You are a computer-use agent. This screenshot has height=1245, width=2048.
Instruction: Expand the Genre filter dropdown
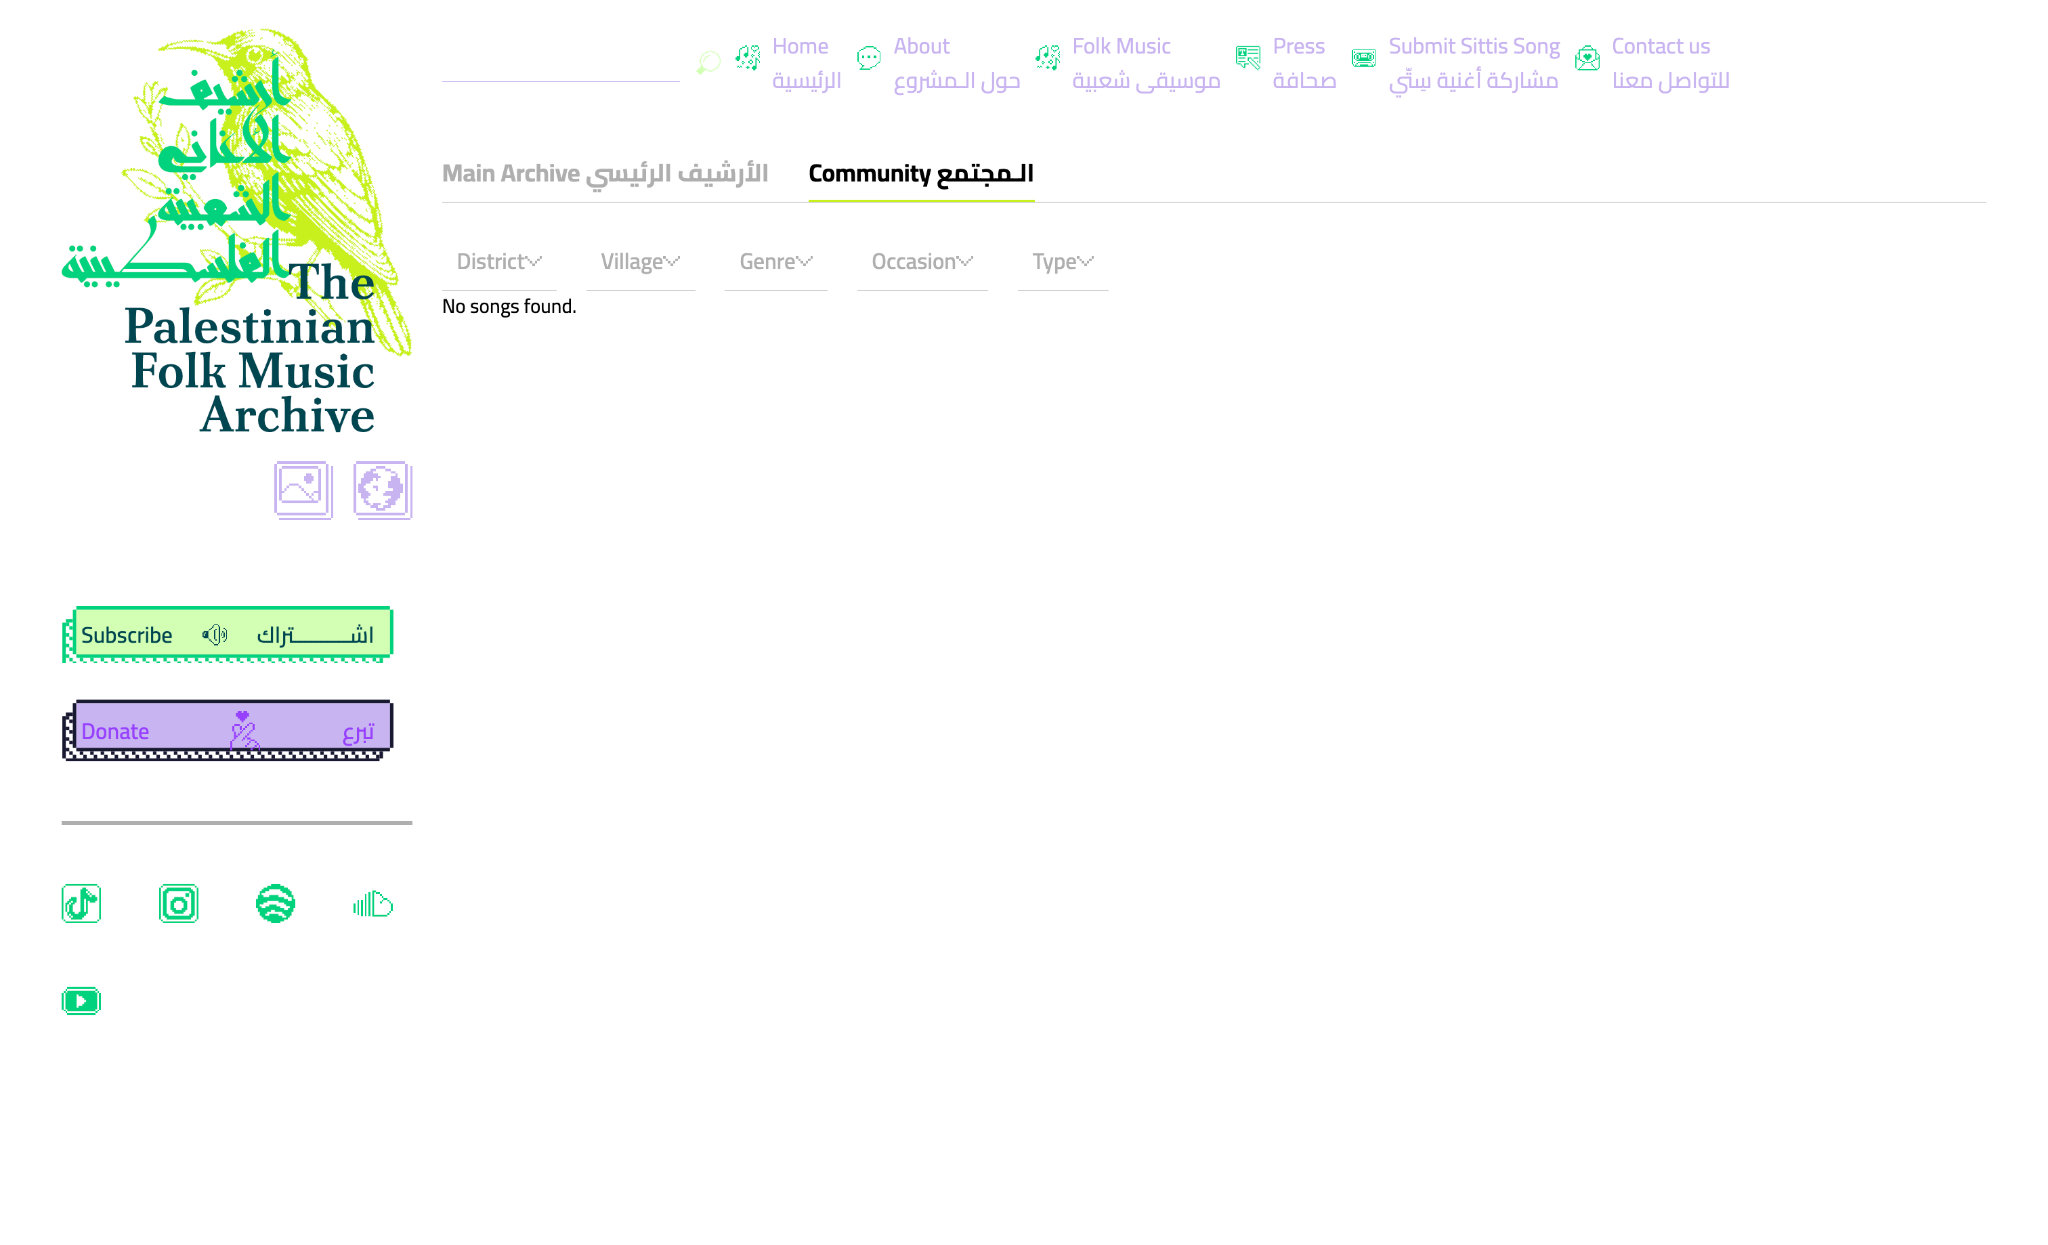click(x=776, y=262)
